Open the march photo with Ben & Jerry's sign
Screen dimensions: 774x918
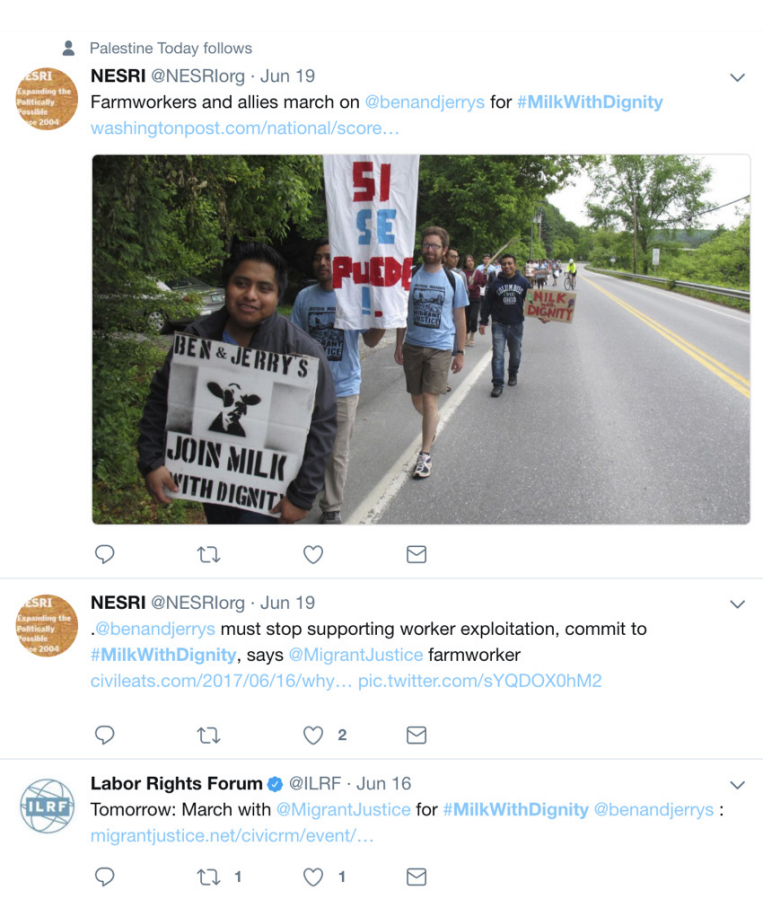(421, 339)
